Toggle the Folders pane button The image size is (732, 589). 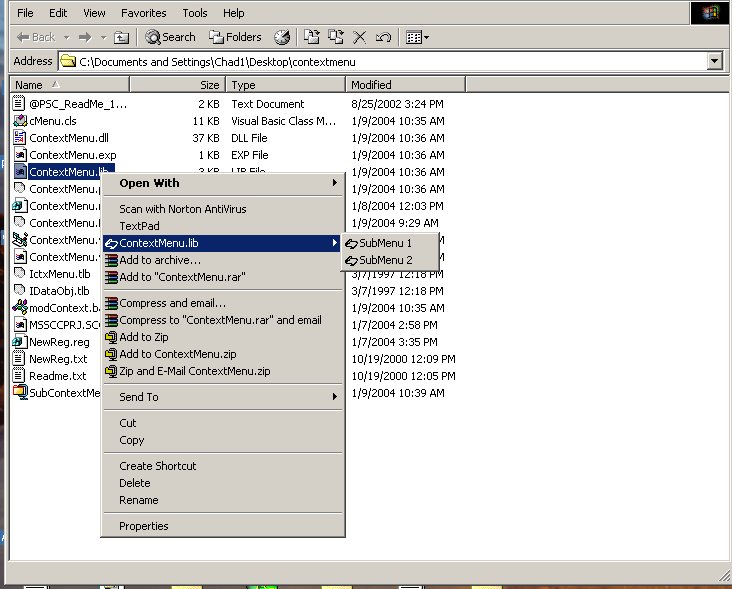(235, 37)
